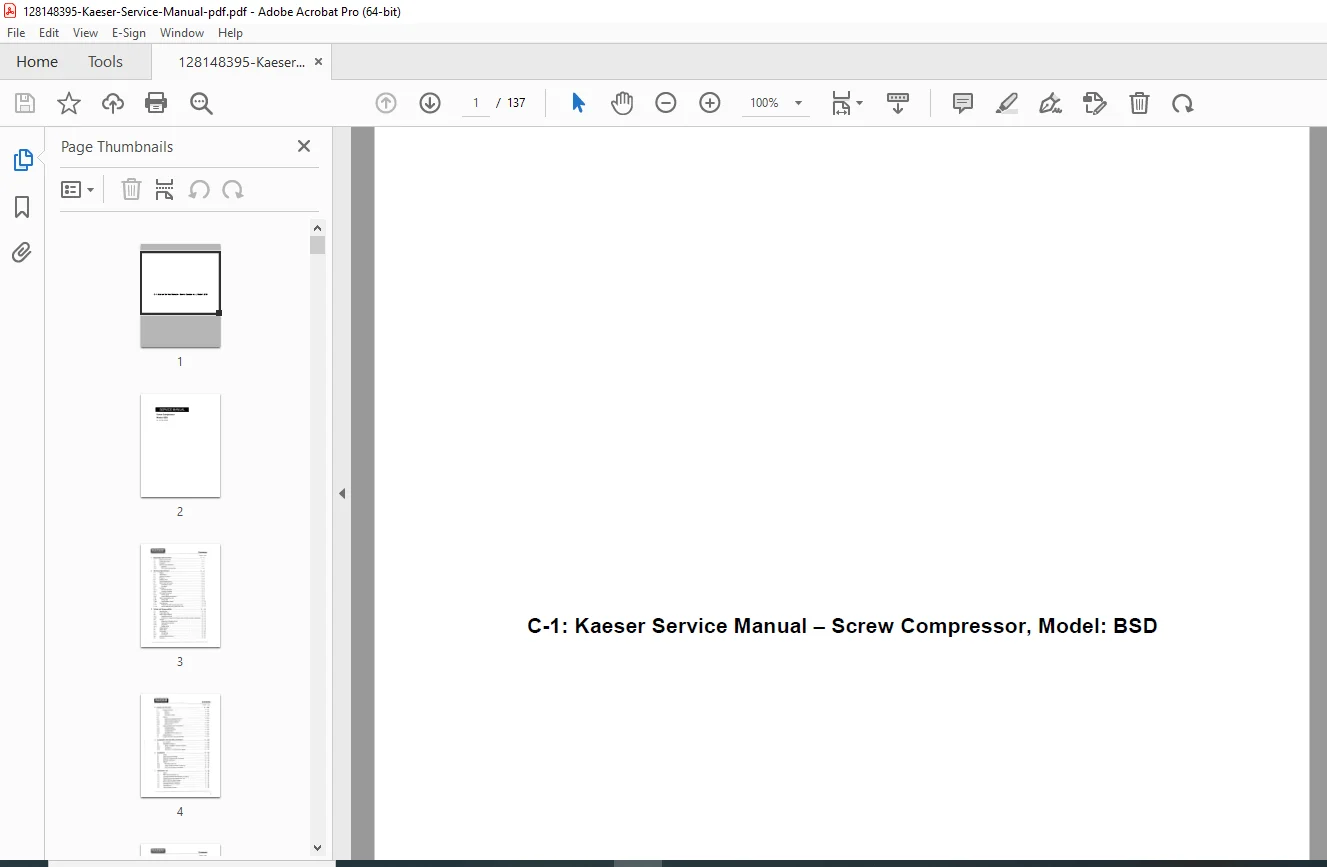Click the thumbnail panel scrollbar handle
The image size is (1327, 867).
tap(318, 245)
